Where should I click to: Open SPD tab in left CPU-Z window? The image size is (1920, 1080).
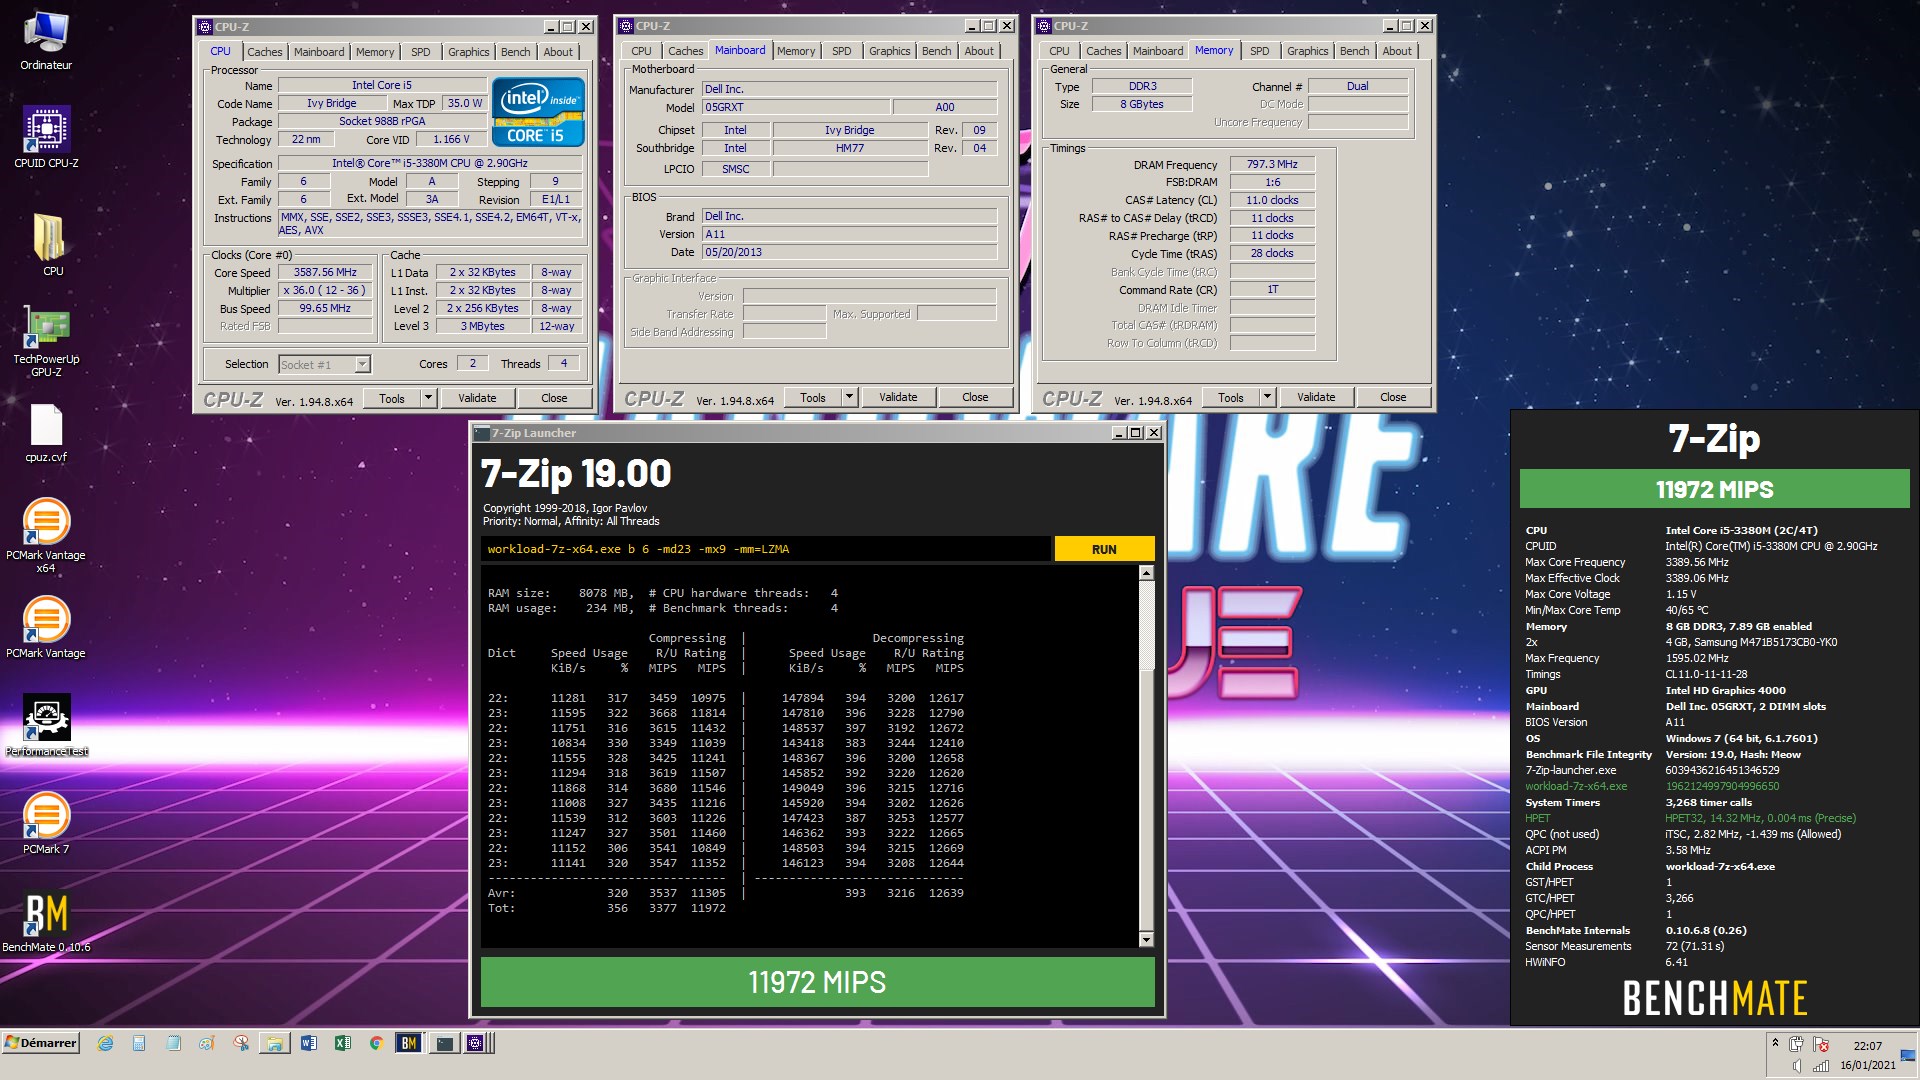pos(421,52)
